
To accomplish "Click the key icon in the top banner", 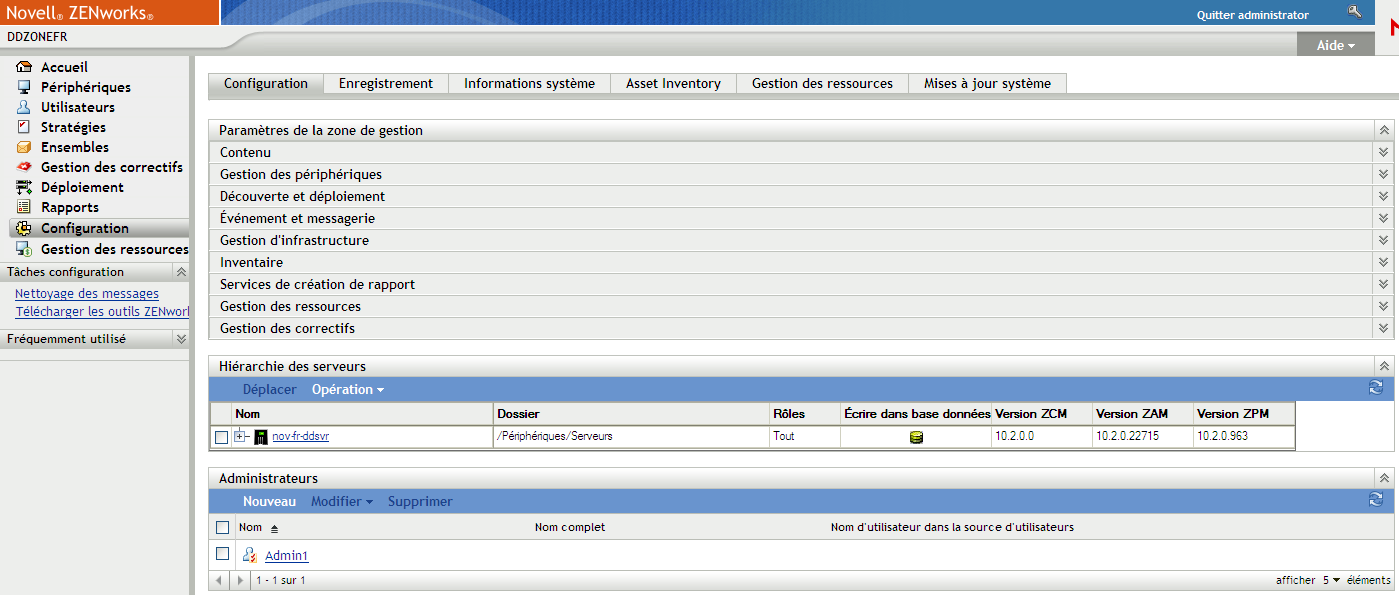I will [x=1355, y=11].
